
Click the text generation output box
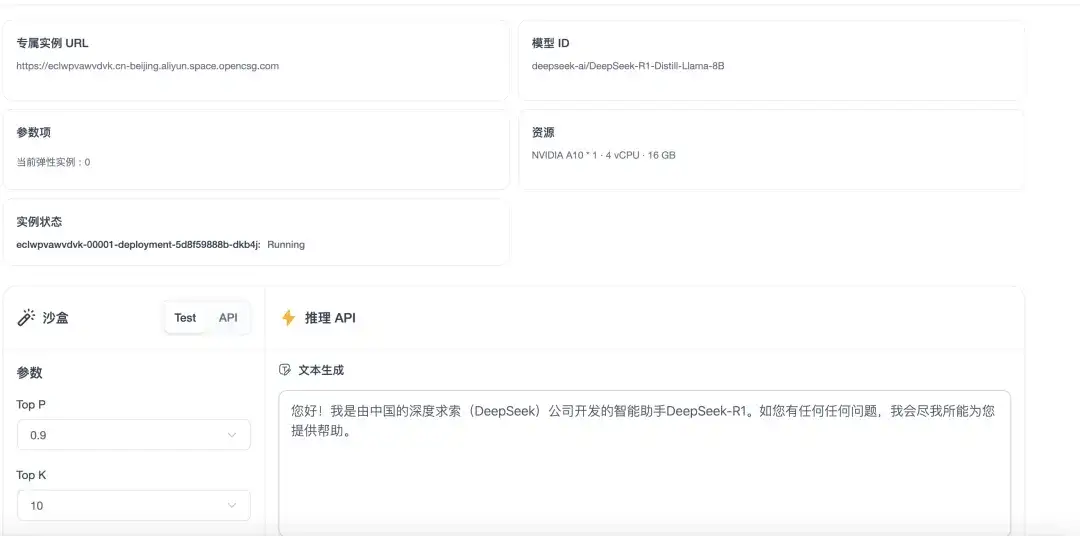(x=645, y=463)
